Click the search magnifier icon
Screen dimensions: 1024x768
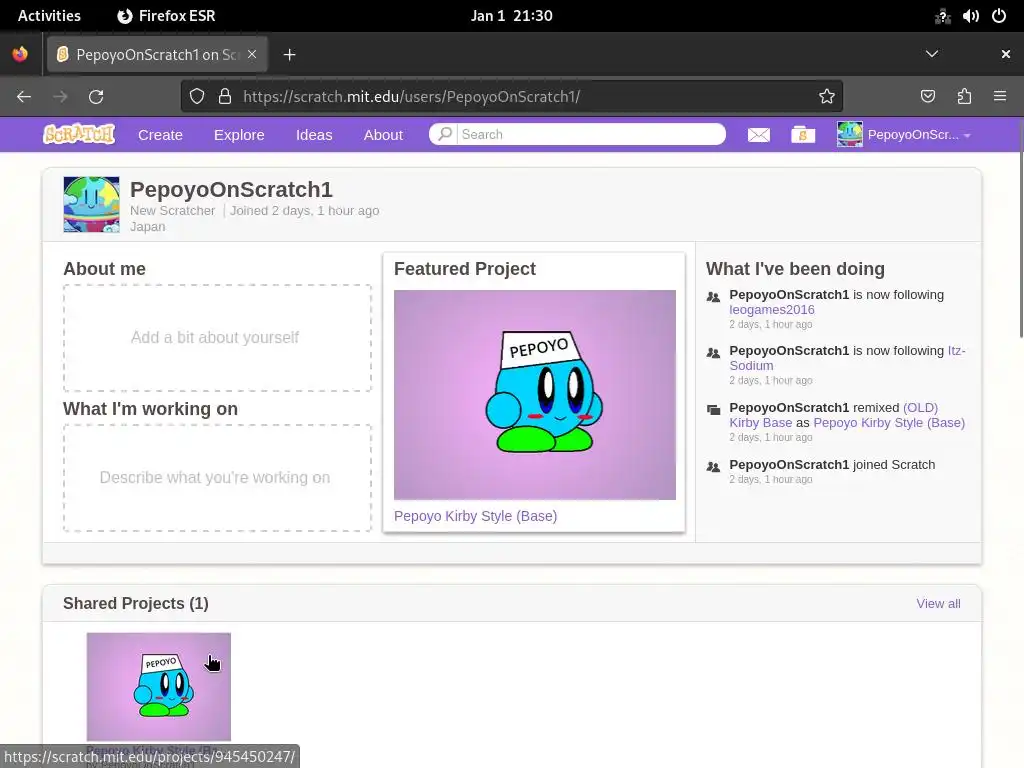[445, 134]
